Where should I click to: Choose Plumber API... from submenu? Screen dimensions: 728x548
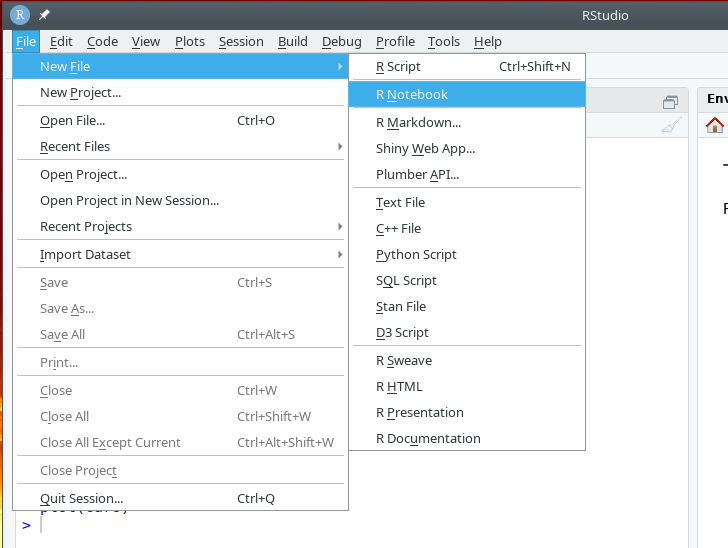(467, 175)
